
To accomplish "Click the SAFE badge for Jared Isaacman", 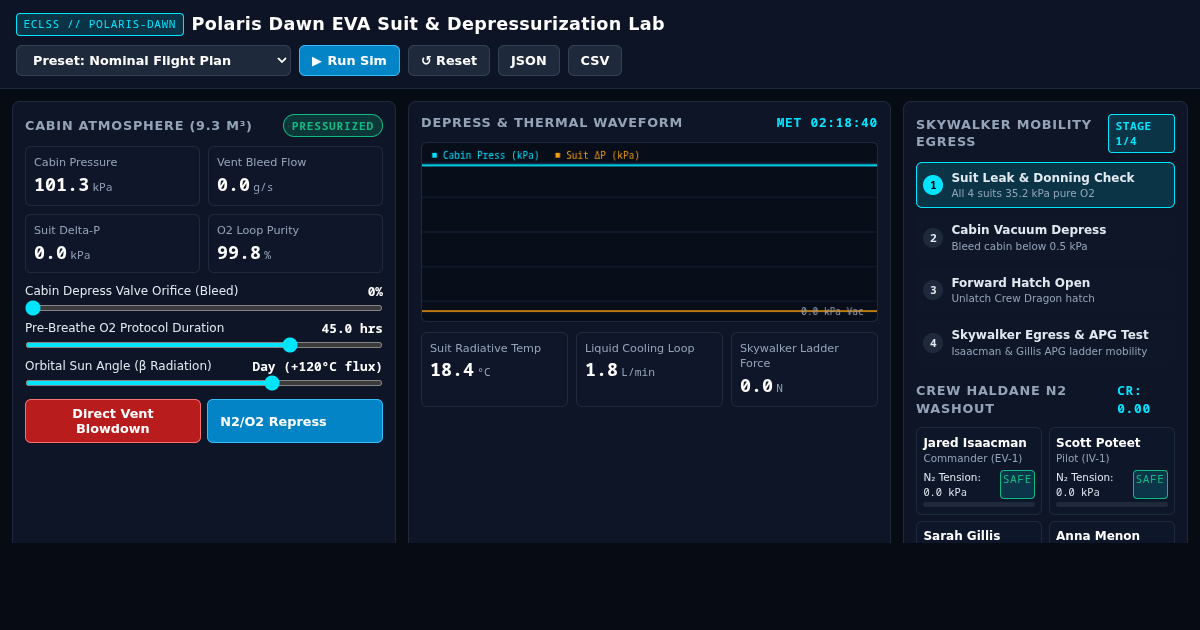I will 1017,484.
